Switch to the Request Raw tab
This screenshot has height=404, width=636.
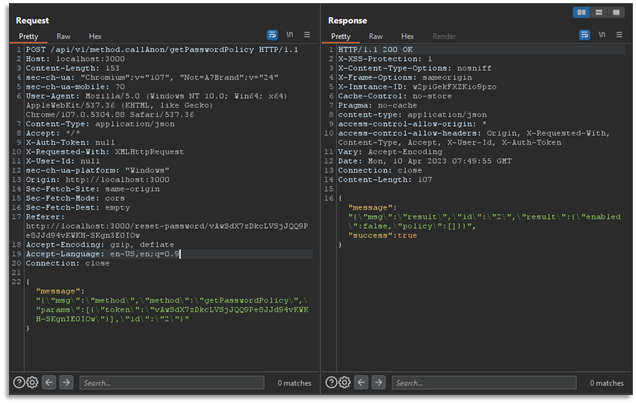63,36
